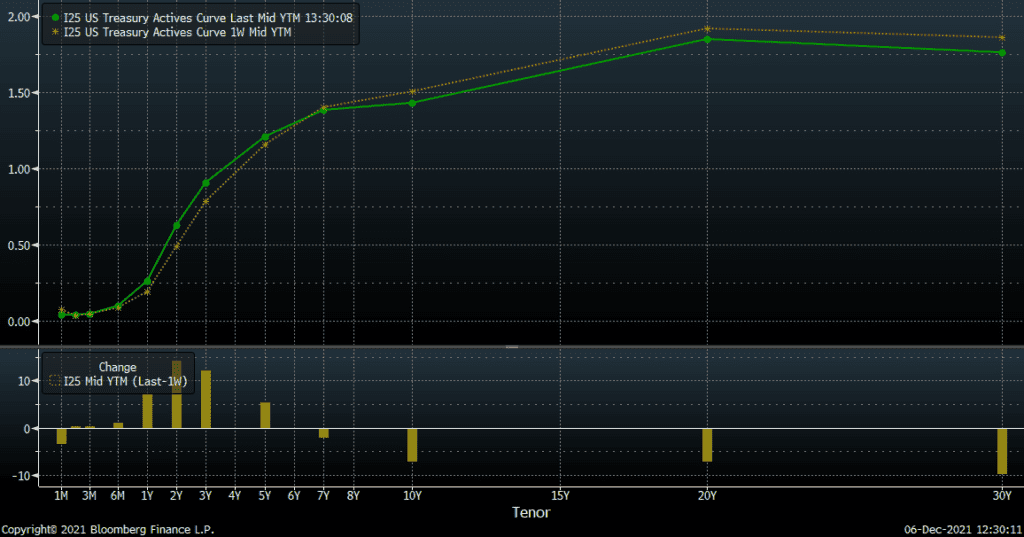Click the negative change bar at 30Y
The width and height of the screenshot is (1024, 537).
[x=1002, y=451]
